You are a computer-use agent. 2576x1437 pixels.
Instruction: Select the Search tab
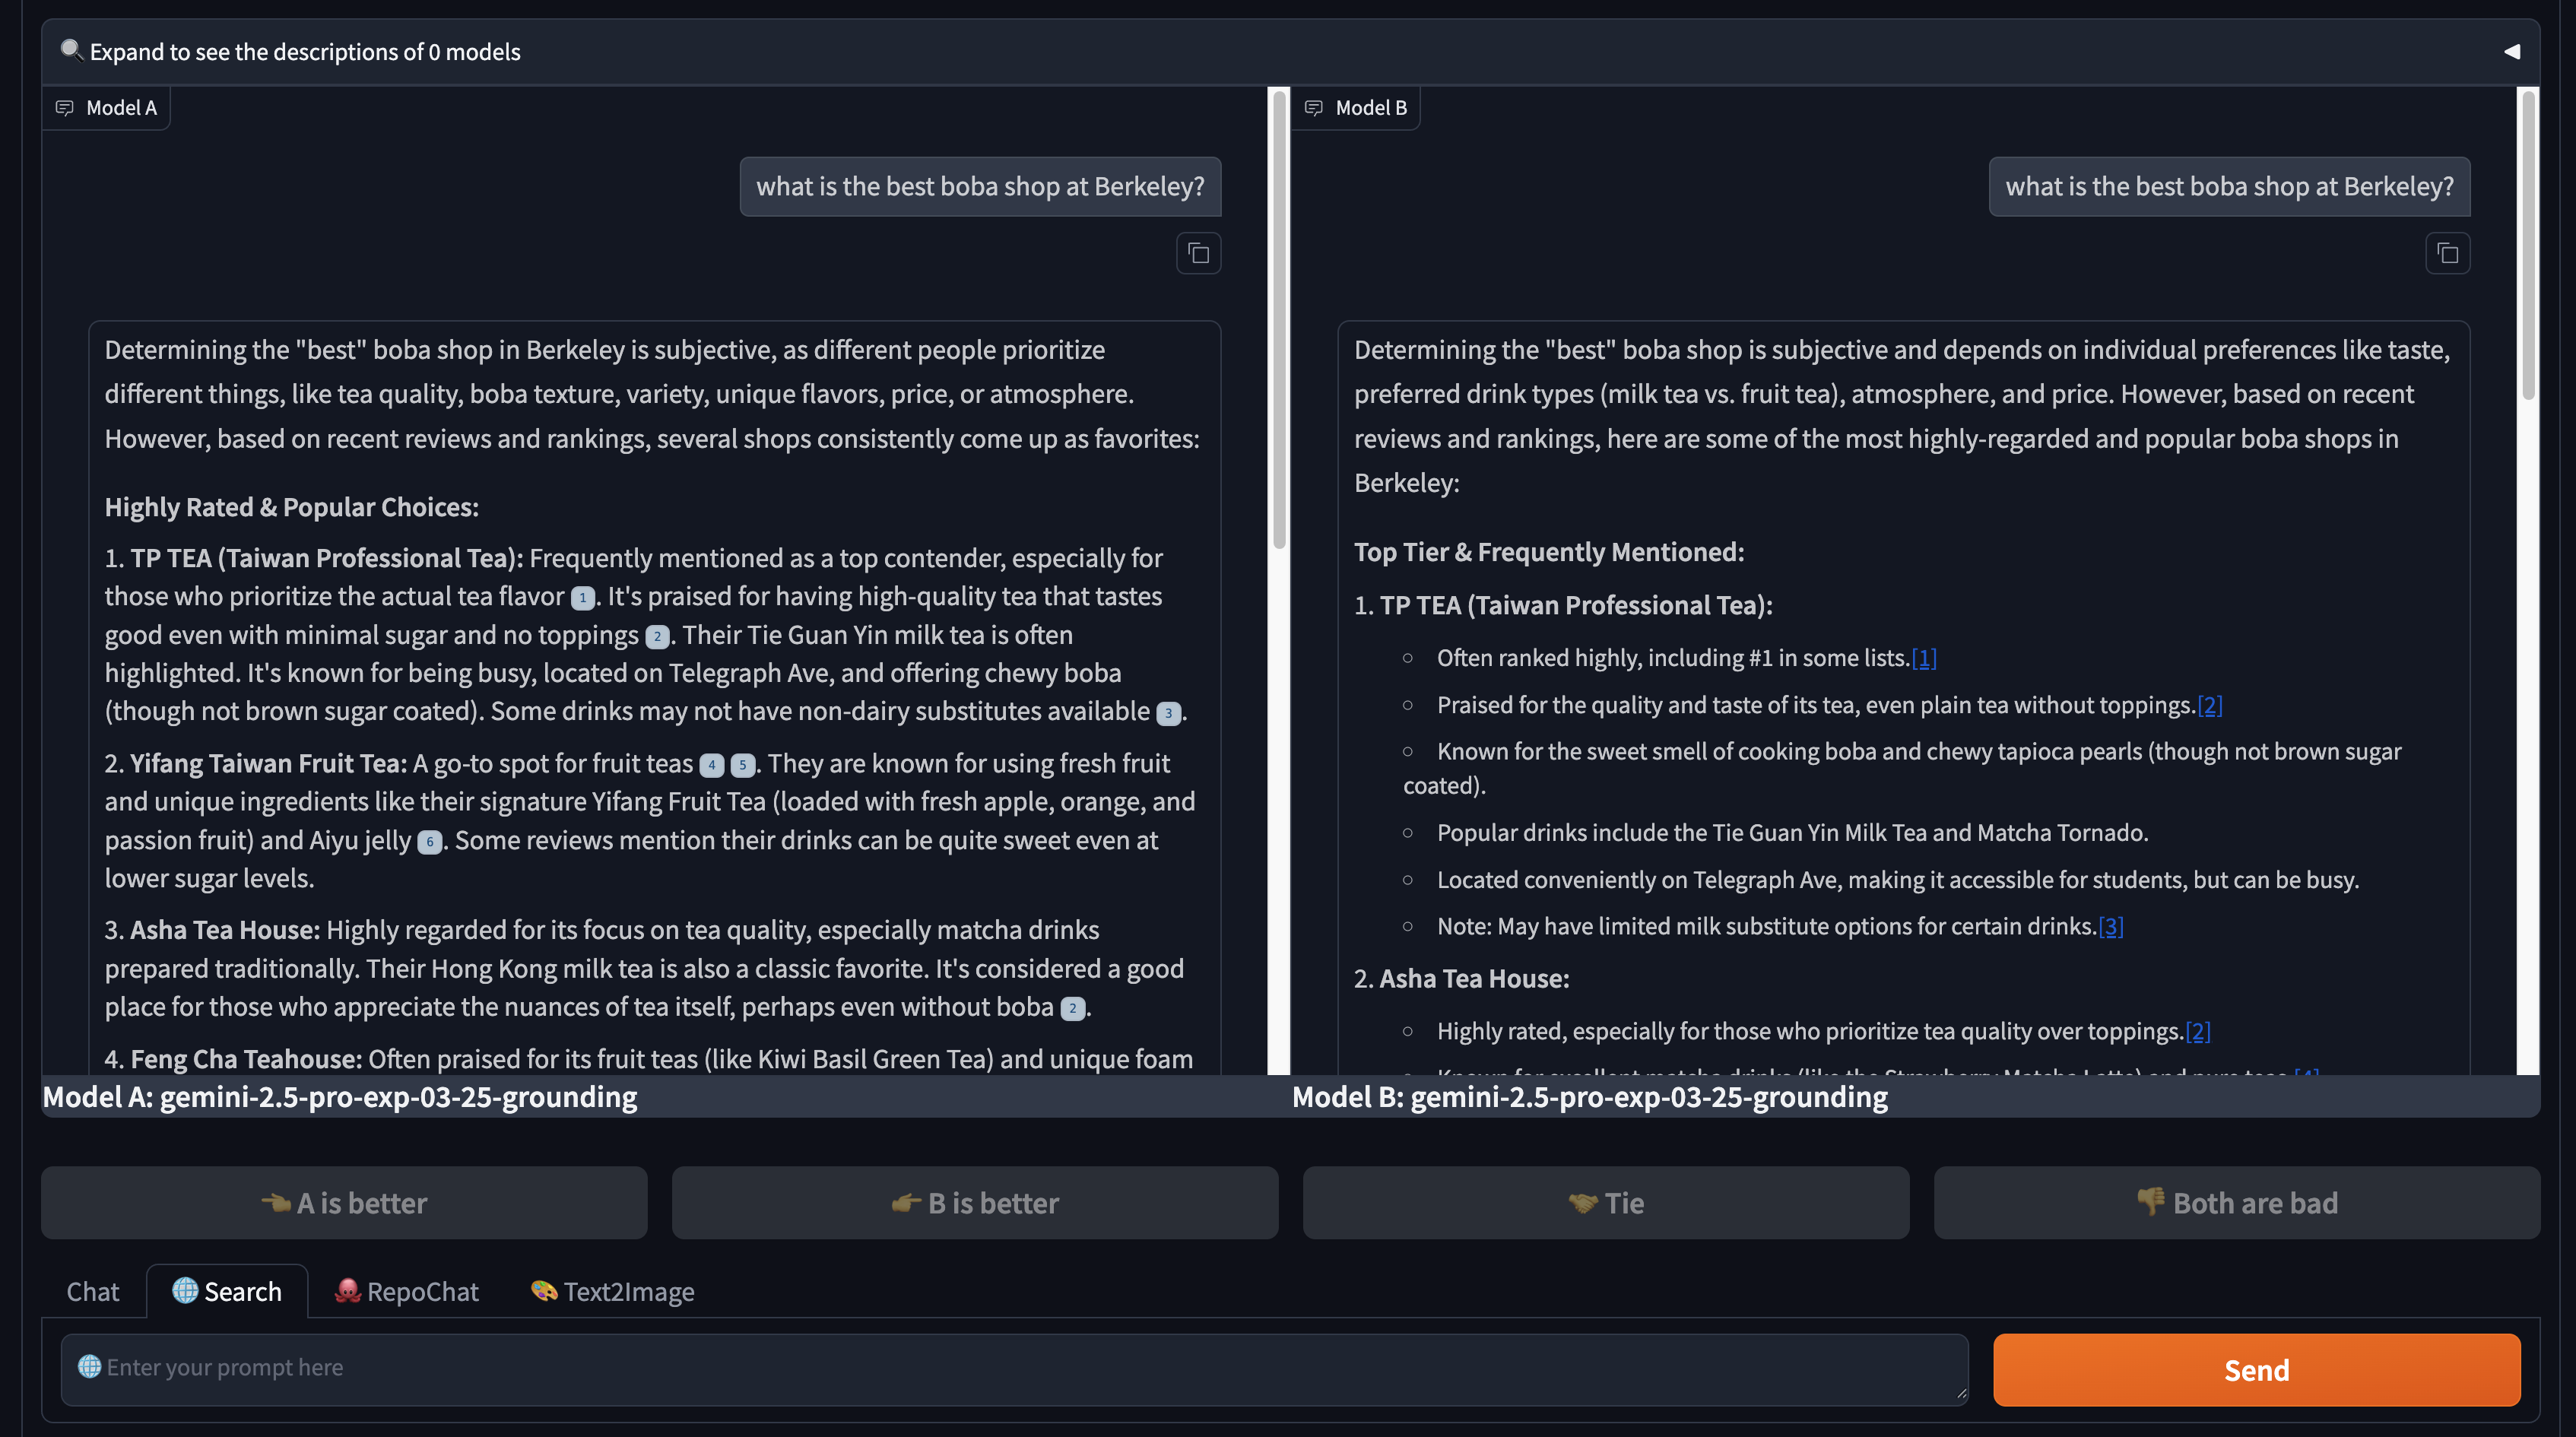tap(227, 1291)
